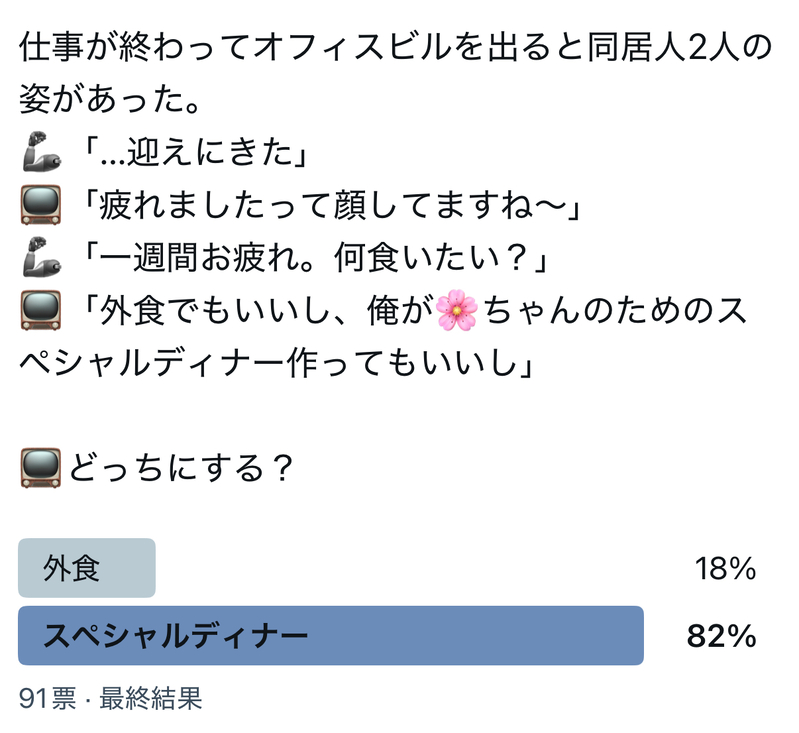Click the quote 「…迎えにきた」
Screen dimensions: 799x733
pyautogui.click(x=195, y=153)
